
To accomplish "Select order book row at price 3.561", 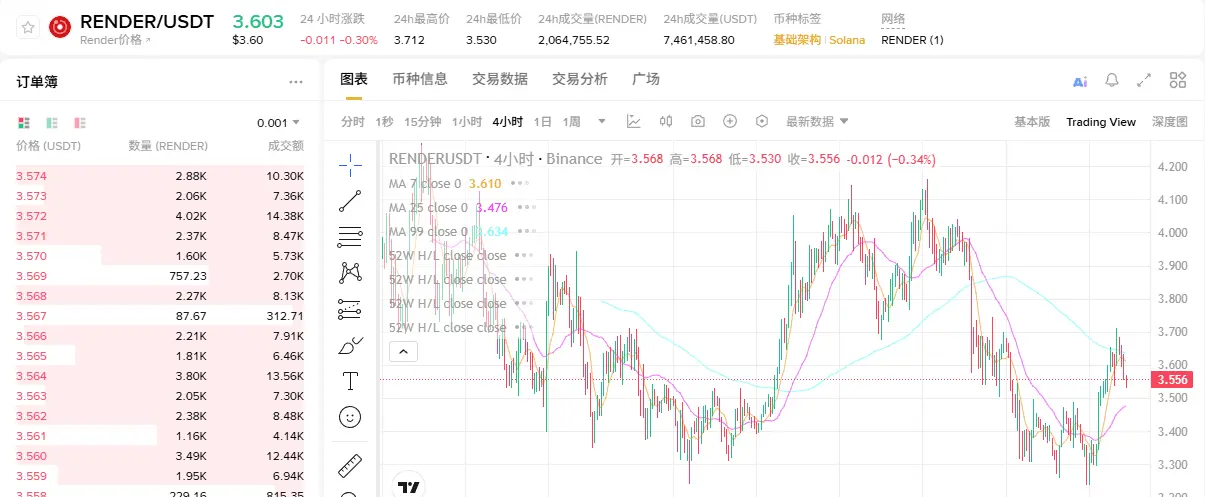I will (160, 436).
